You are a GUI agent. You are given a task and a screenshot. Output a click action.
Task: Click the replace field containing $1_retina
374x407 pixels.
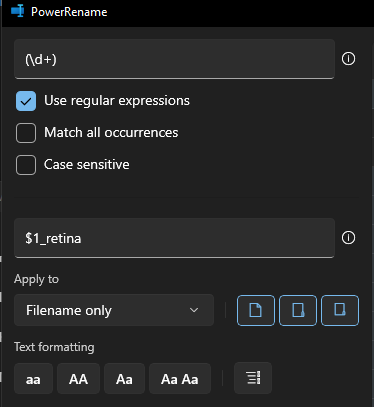coord(174,238)
